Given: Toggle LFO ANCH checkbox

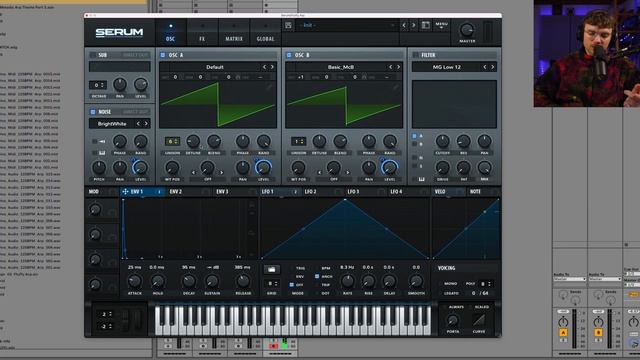Looking at the screenshot, I should [x=317, y=276].
